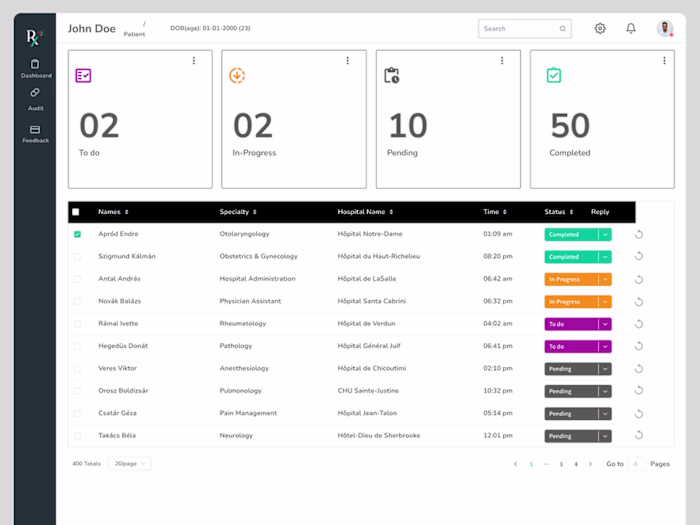Click the Completed status label for Apród Endre
This screenshot has height=525, width=700.
(564, 234)
